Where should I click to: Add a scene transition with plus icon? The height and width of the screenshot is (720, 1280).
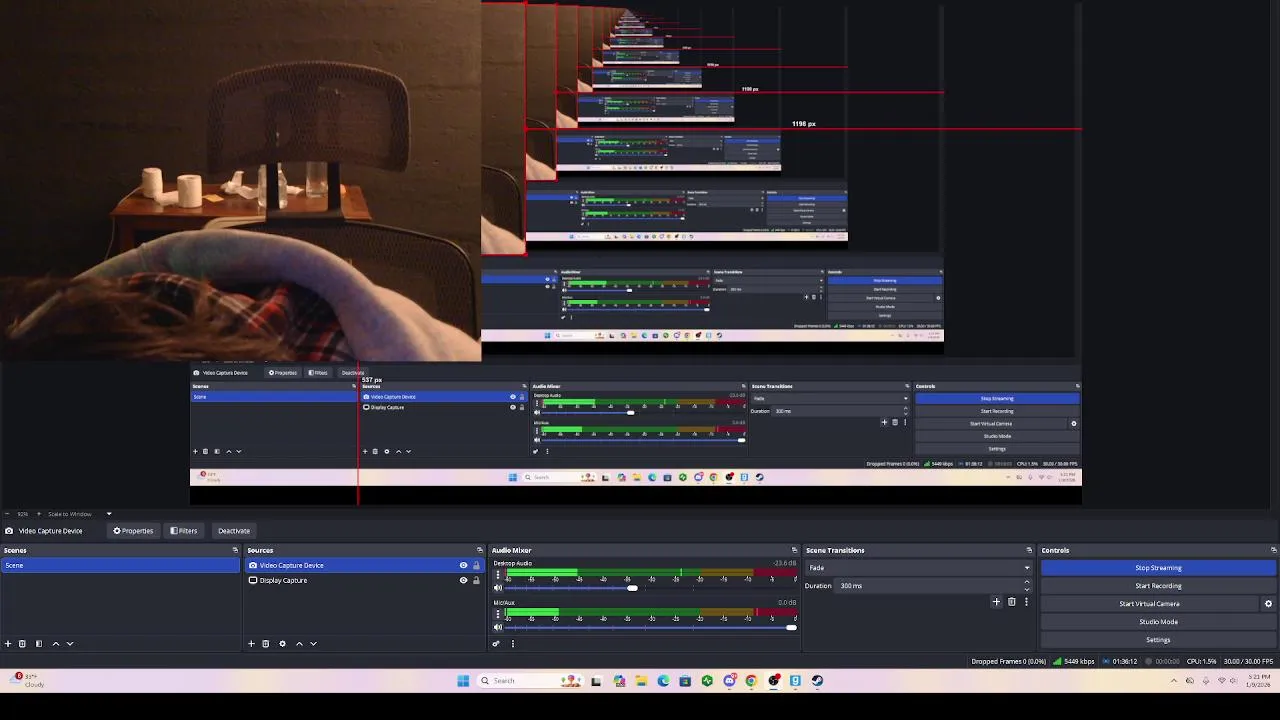click(996, 602)
